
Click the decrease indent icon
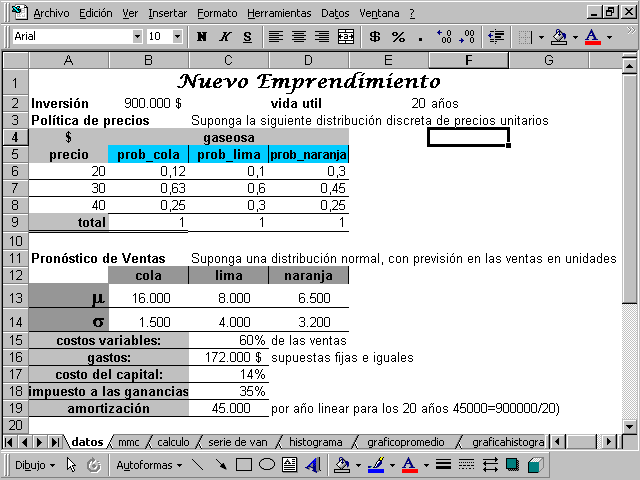click(x=496, y=37)
